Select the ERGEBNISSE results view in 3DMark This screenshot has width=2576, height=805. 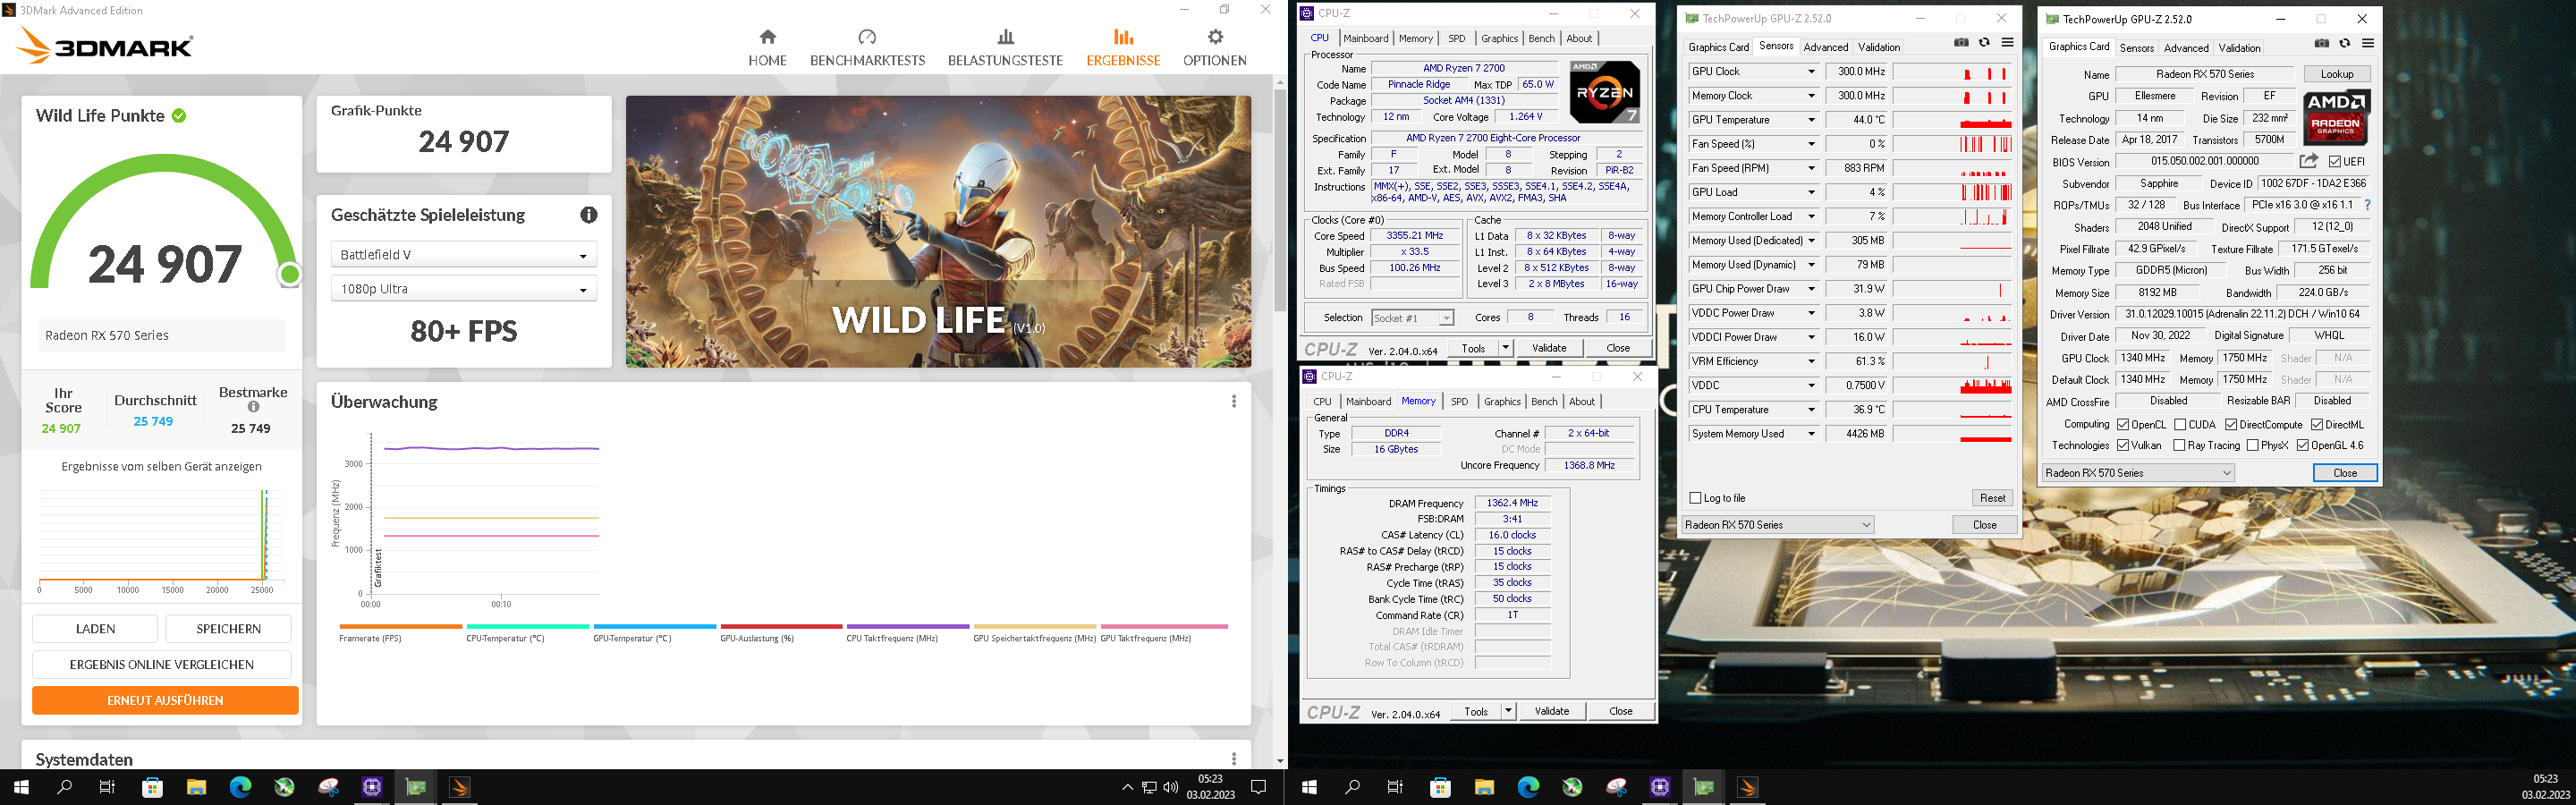(x=1123, y=48)
